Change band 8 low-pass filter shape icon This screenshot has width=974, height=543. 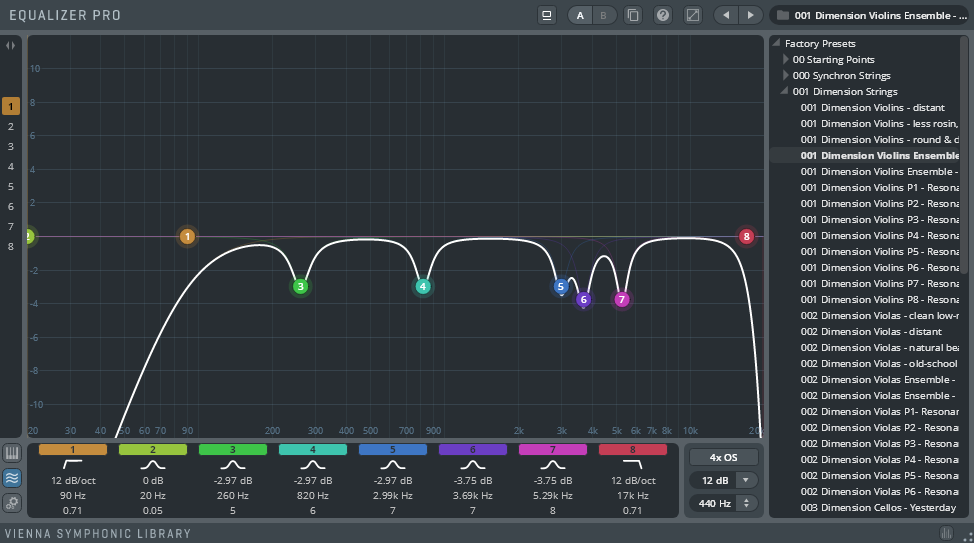tap(632, 464)
